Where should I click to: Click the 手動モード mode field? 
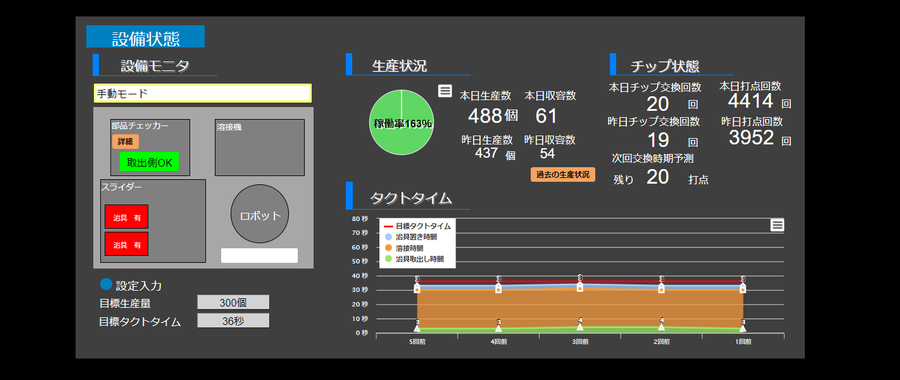click(x=203, y=93)
